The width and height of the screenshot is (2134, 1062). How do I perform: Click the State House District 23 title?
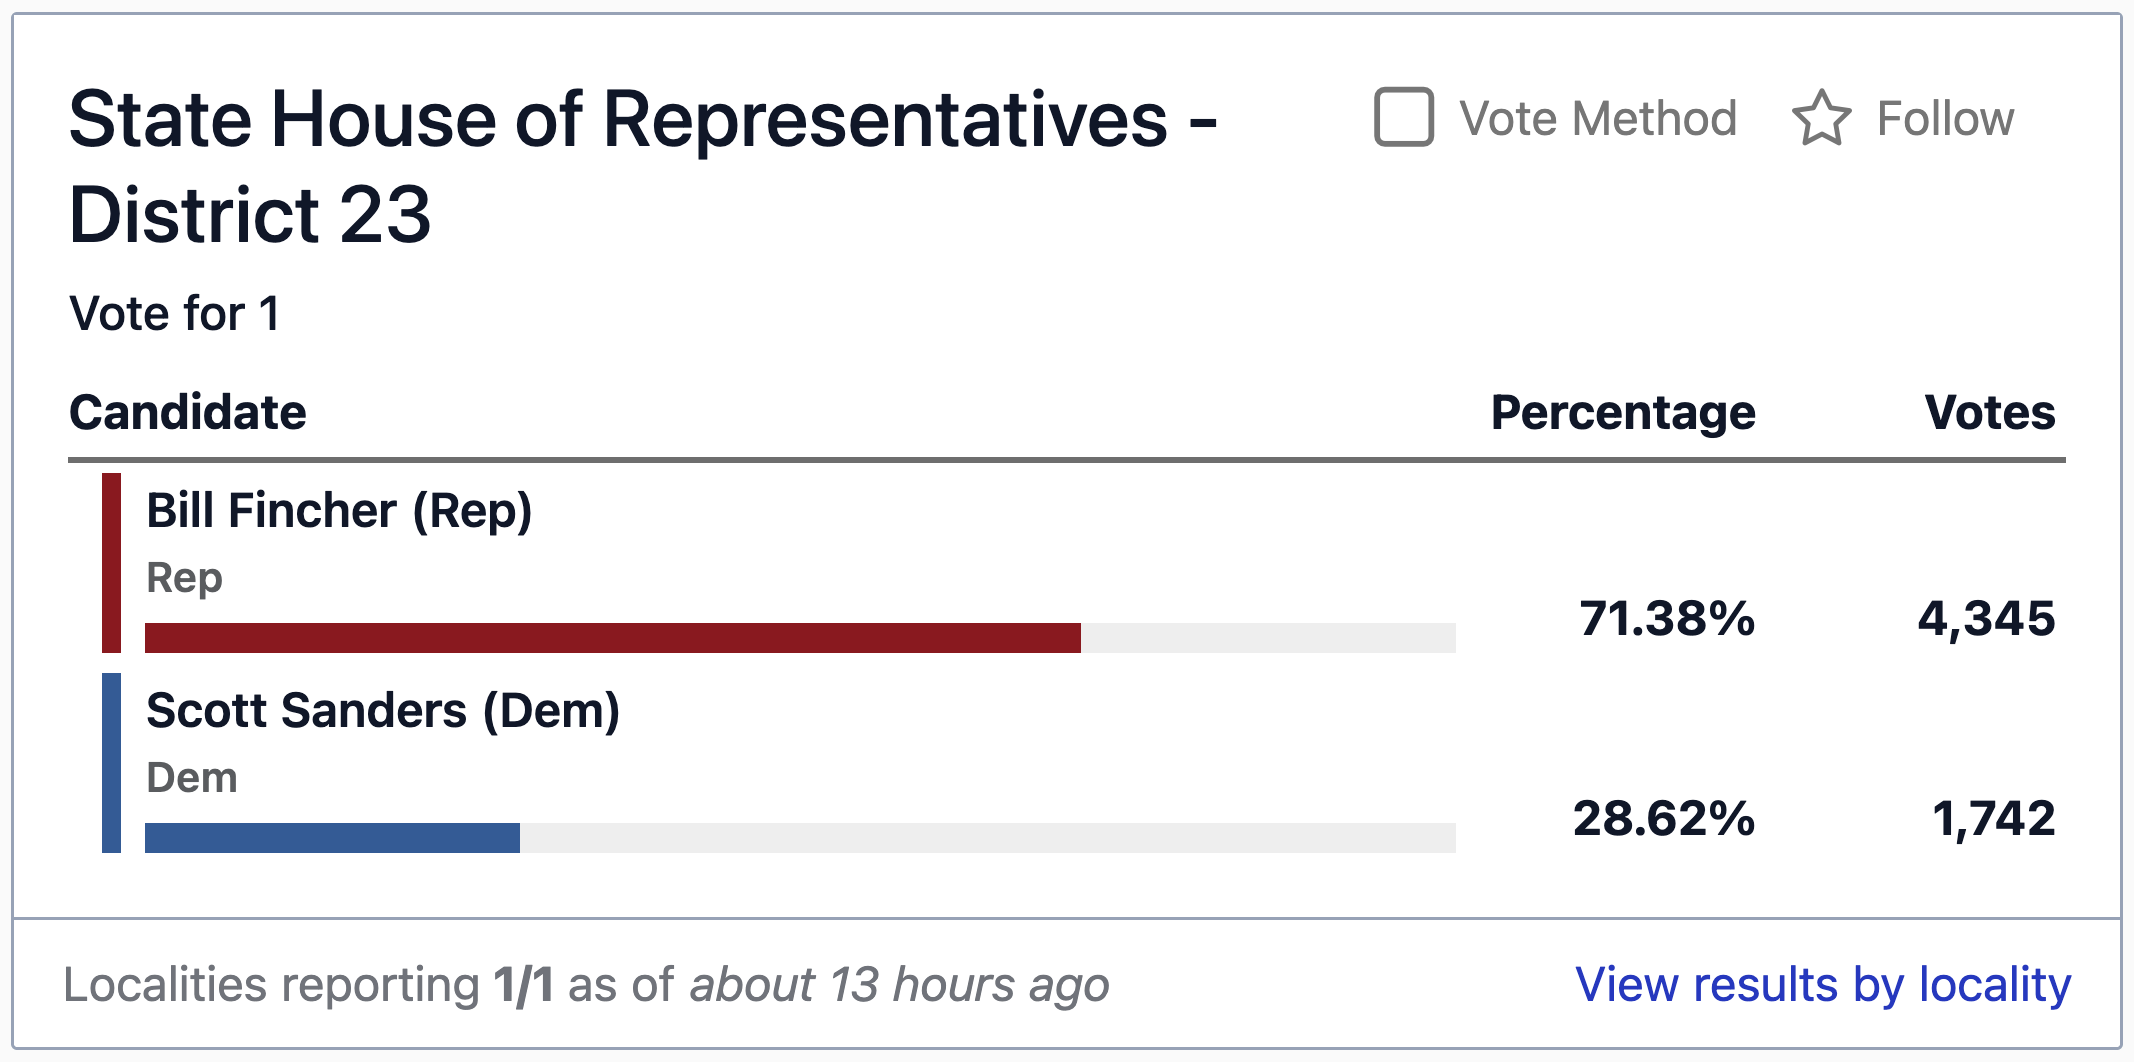tap(643, 166)
